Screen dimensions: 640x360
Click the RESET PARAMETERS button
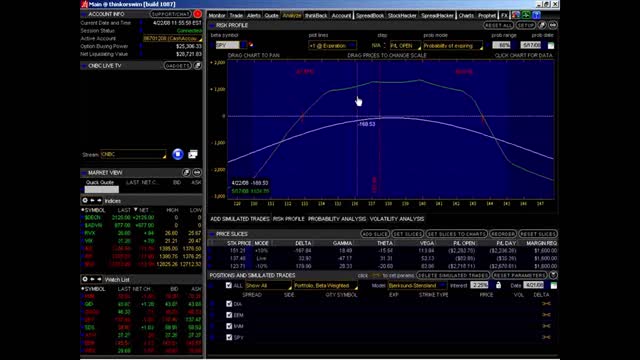tap(519, 275)
